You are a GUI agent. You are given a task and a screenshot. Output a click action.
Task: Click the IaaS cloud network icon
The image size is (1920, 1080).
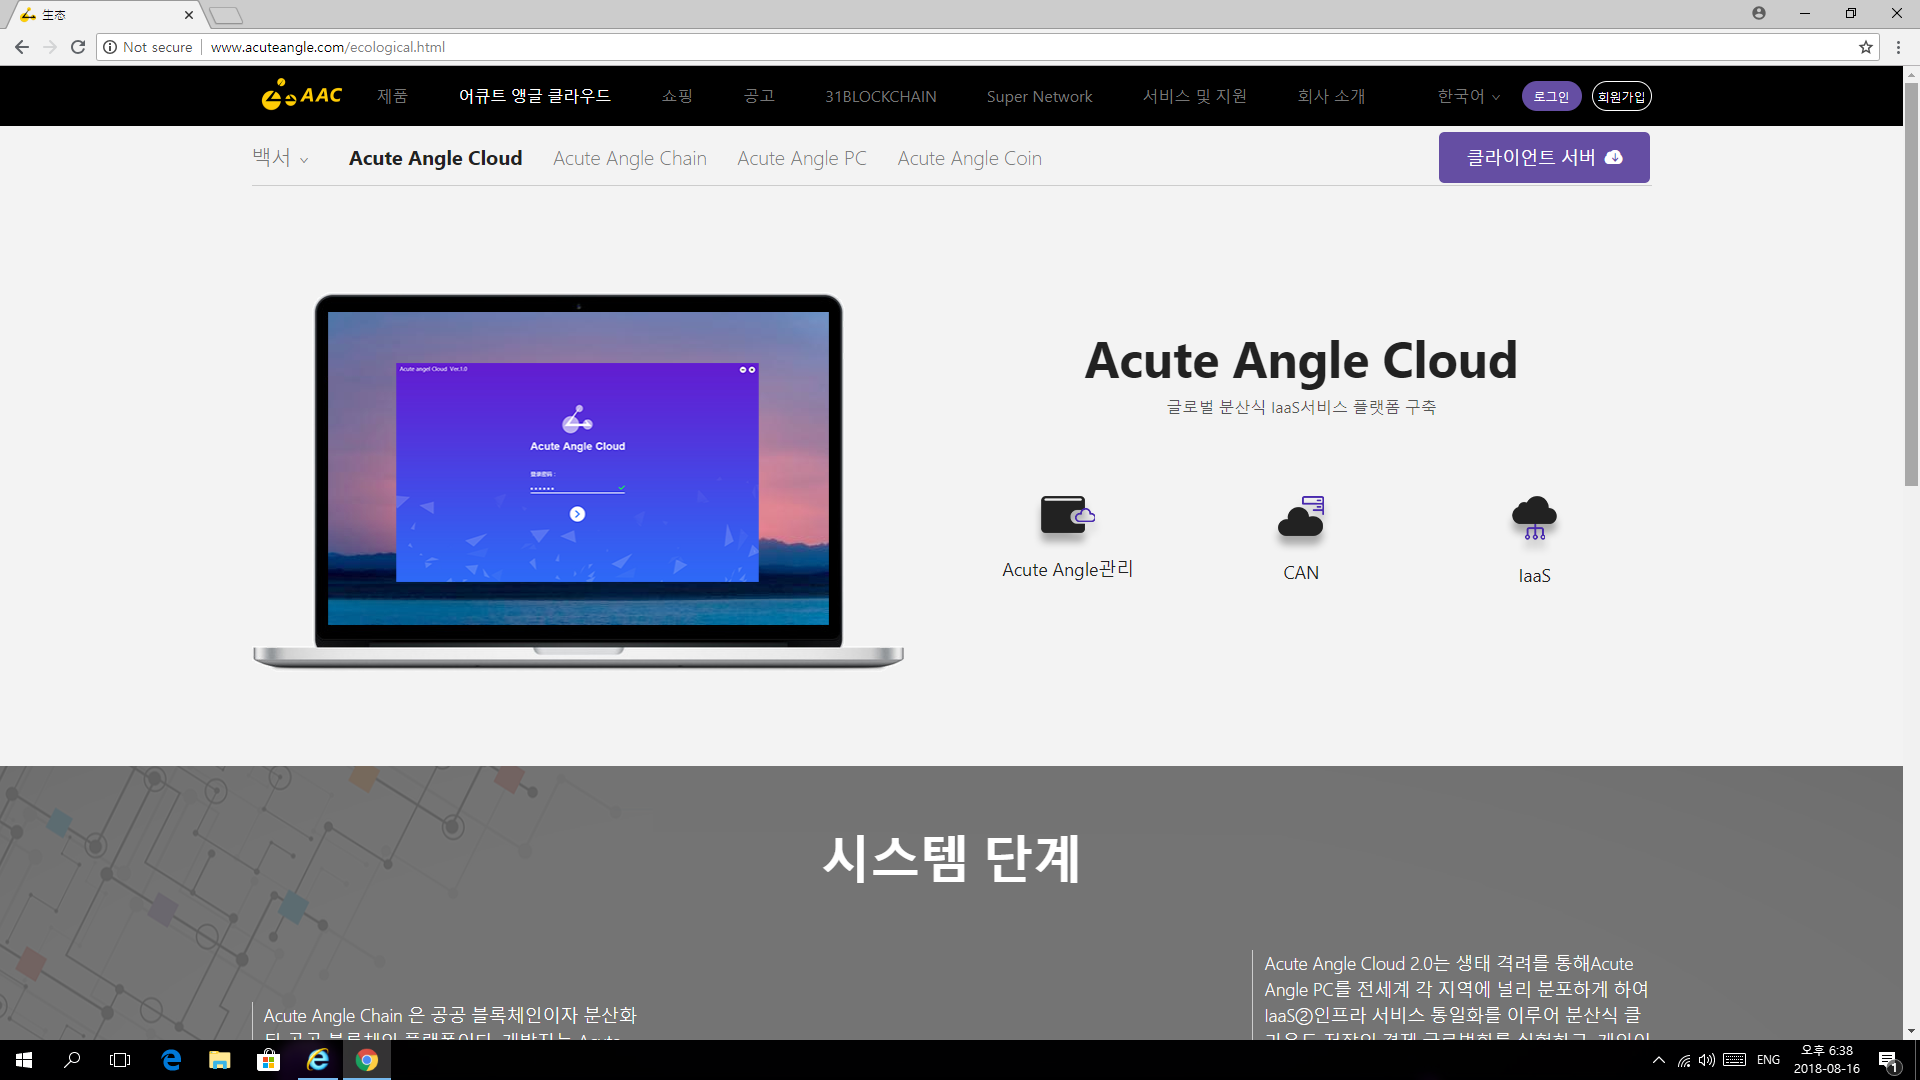click(x=1534, y=518)
